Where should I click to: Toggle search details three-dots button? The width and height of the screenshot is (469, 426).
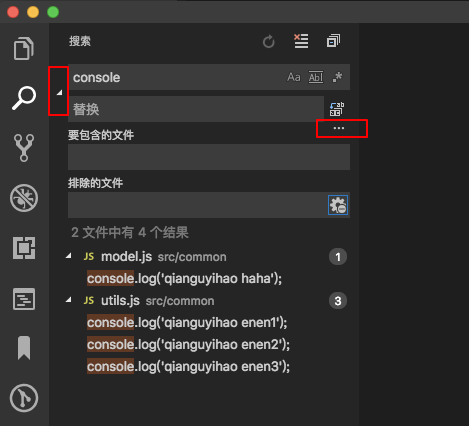pyautogui.click(x=339, y=128)
